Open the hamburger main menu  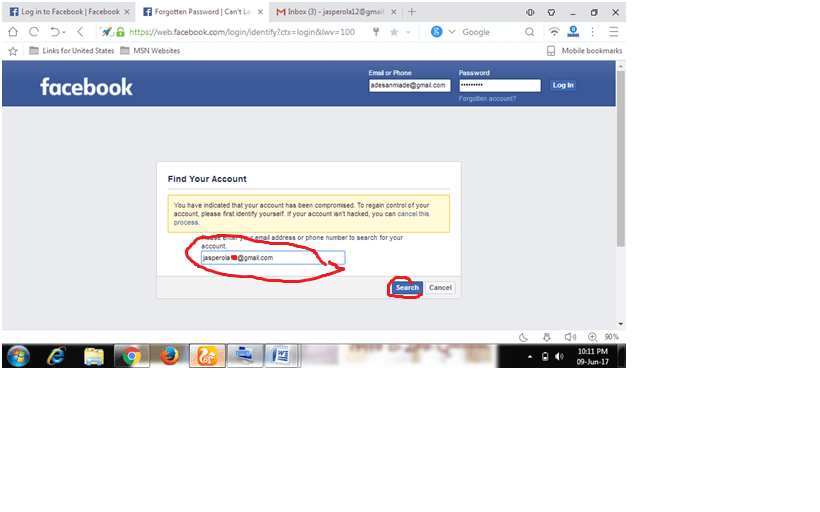613,32
